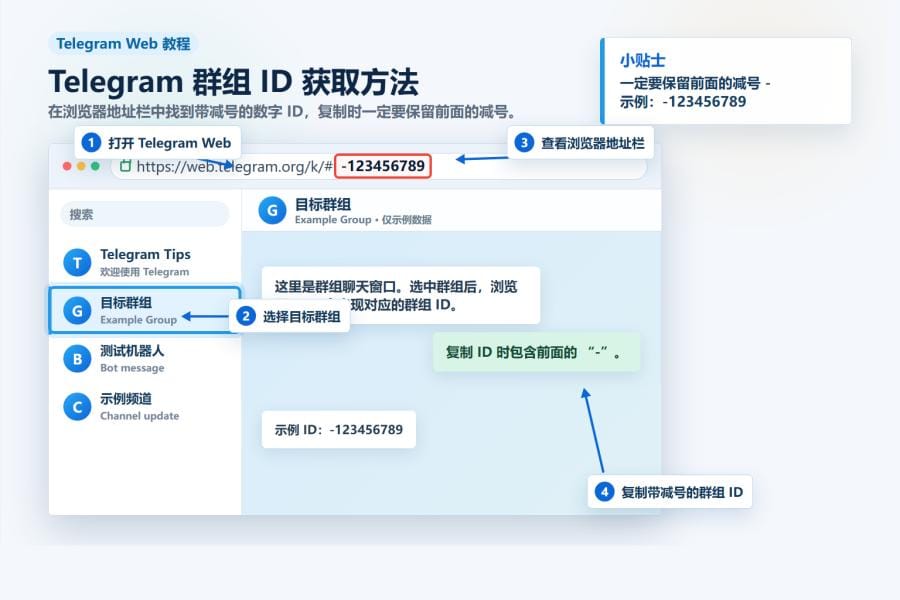900x600 pixels.
Task: Click the lock icon in the address bar
Action: pyautogui.click(x=125, y=166)
